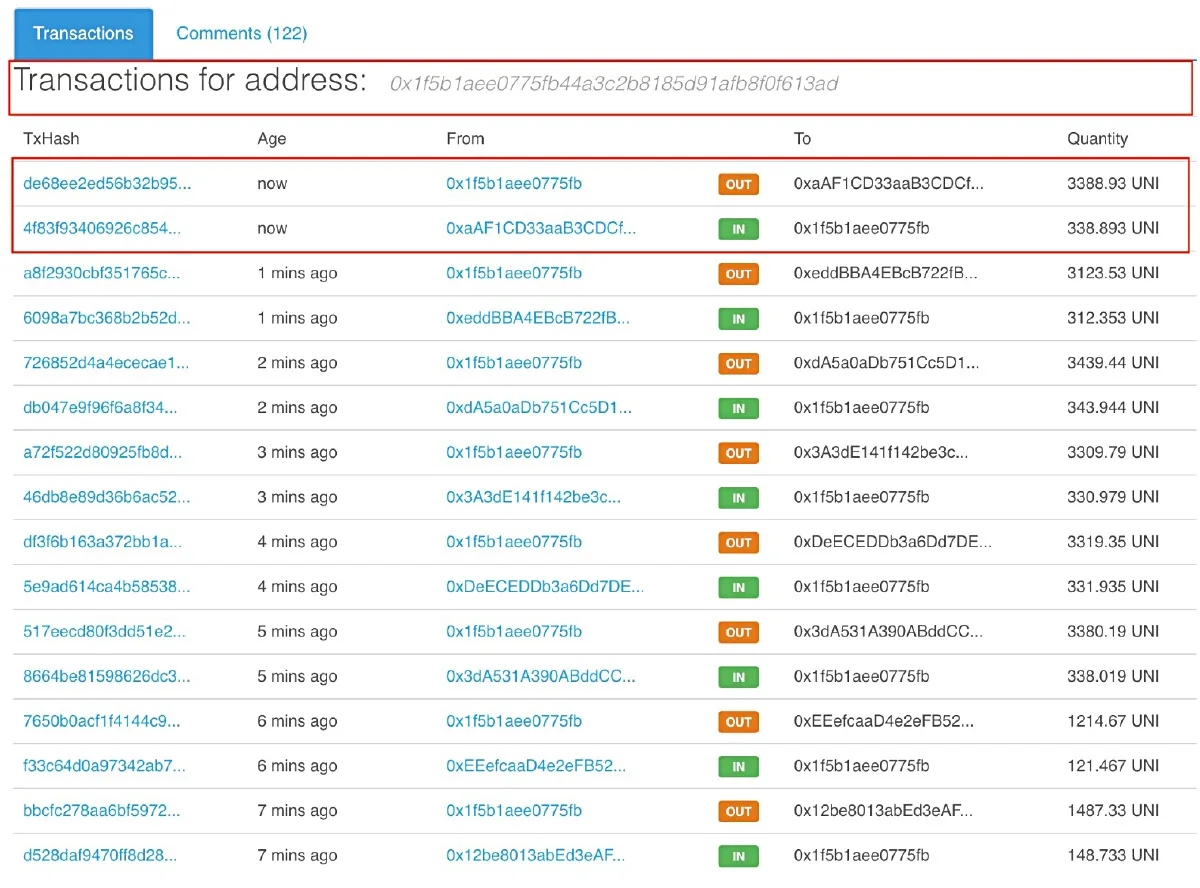Click the IN badge on transaction 4f83f93406926c854

pyautogui.click(x=738, y=228)
